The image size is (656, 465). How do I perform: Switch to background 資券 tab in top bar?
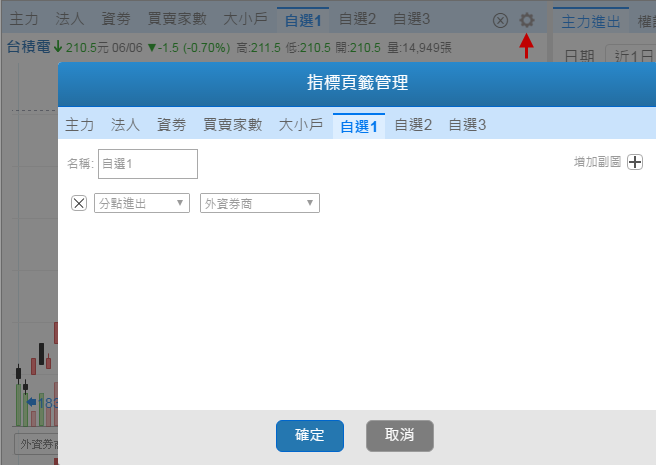pyautogui.click(x=116, y=19)
